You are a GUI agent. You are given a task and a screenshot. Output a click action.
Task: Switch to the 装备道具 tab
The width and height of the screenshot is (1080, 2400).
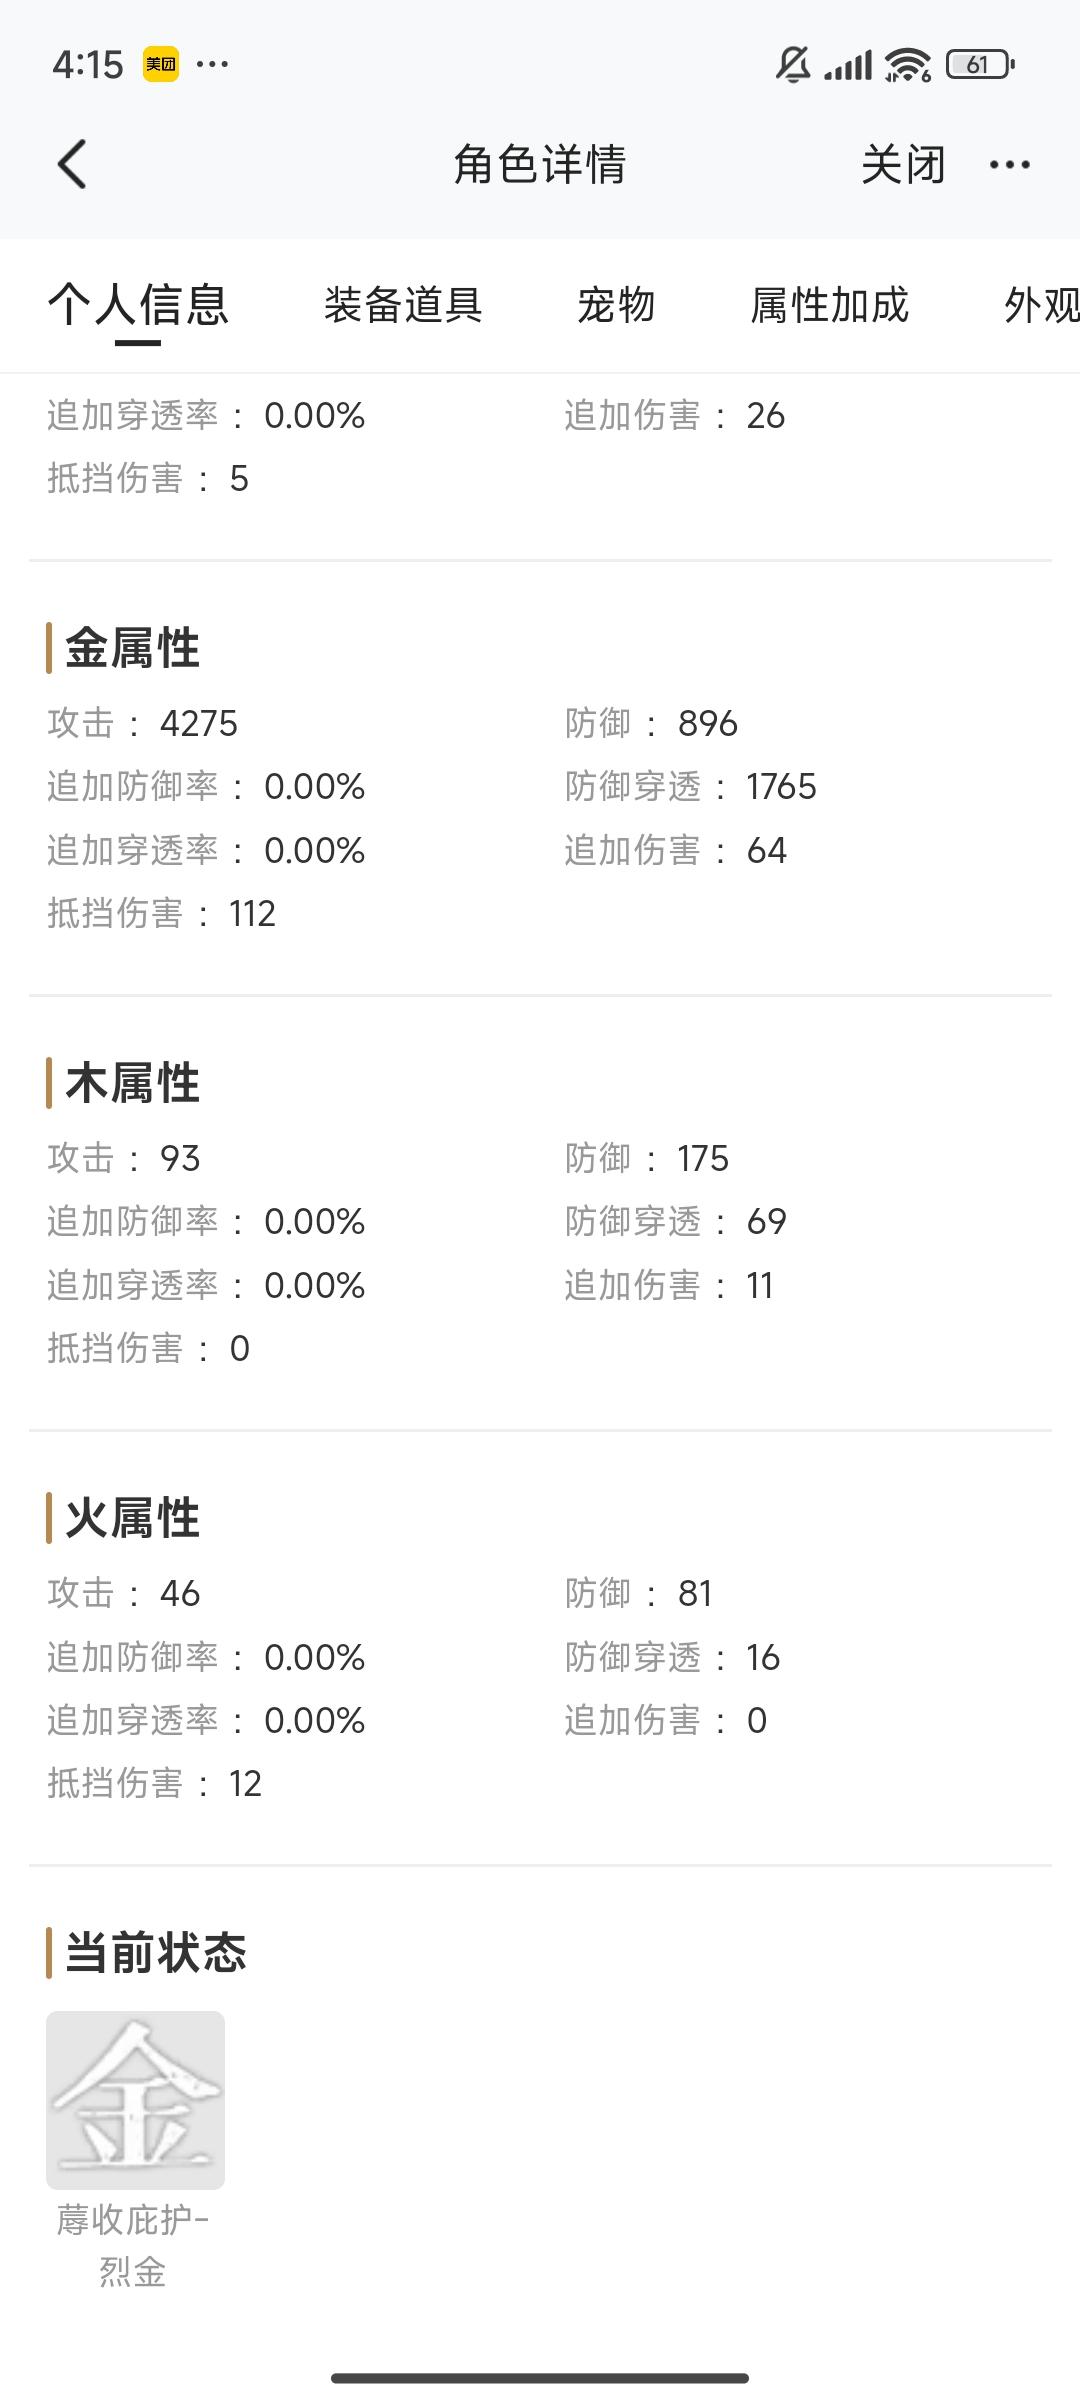403,305
